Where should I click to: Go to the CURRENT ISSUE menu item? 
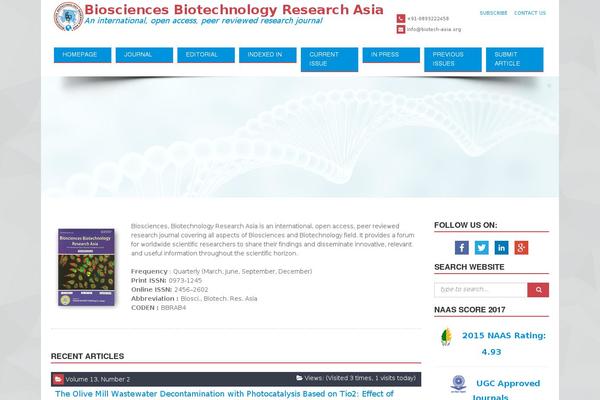point(329,59)
